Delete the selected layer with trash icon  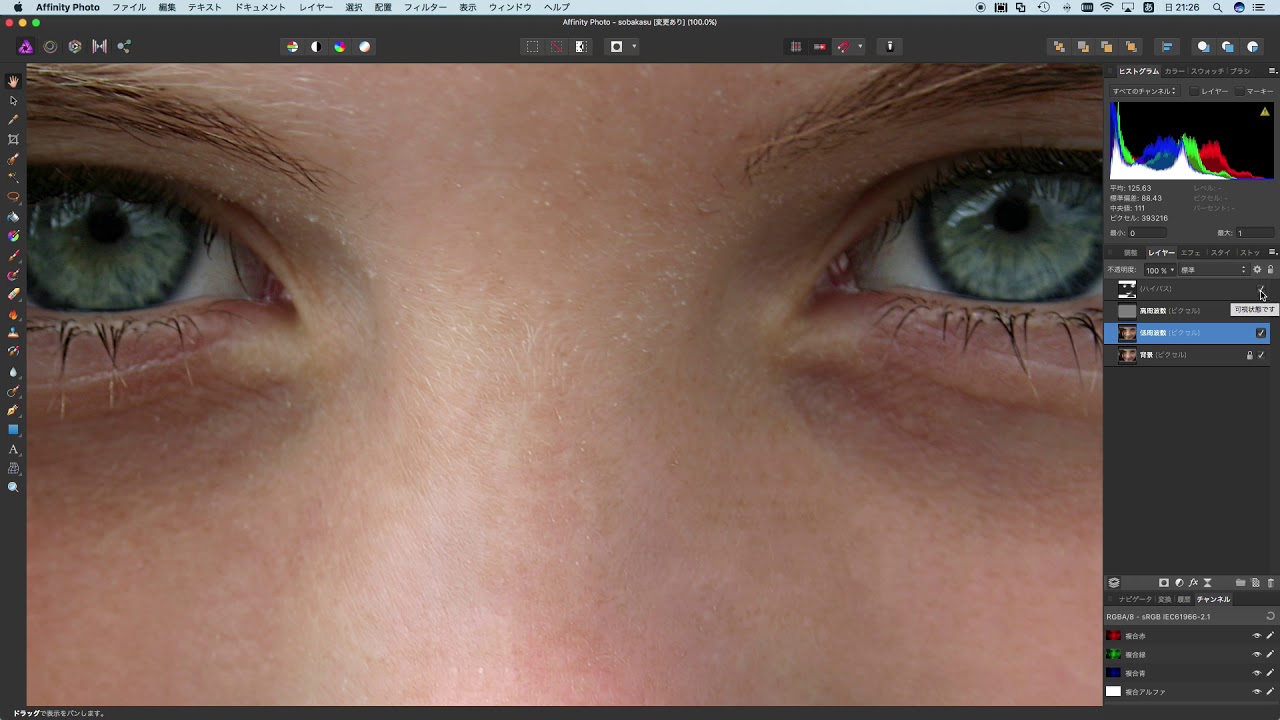click(x=1271, y=582)
